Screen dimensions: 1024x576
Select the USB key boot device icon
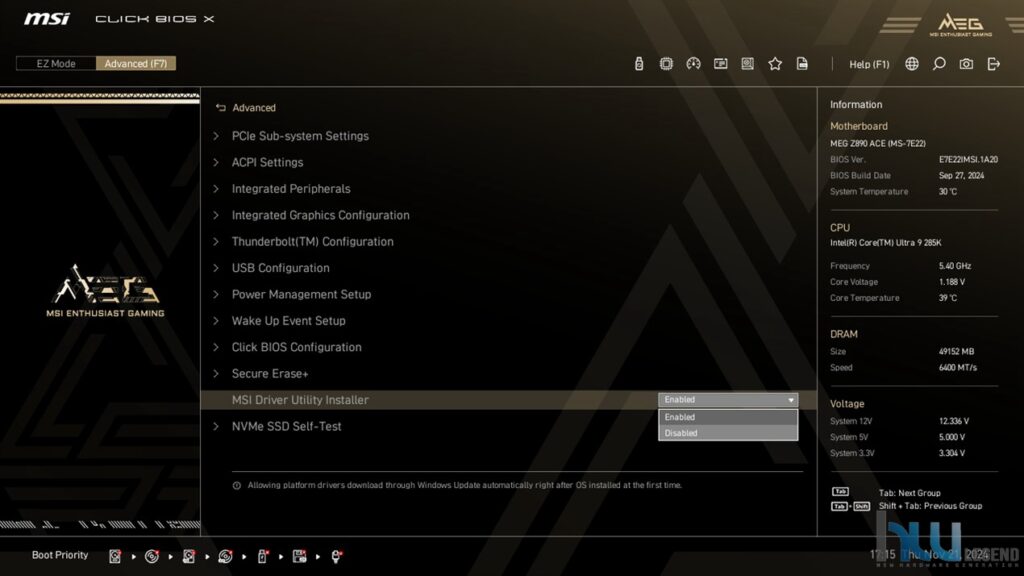pyautogui.click(x=263, y=556)
